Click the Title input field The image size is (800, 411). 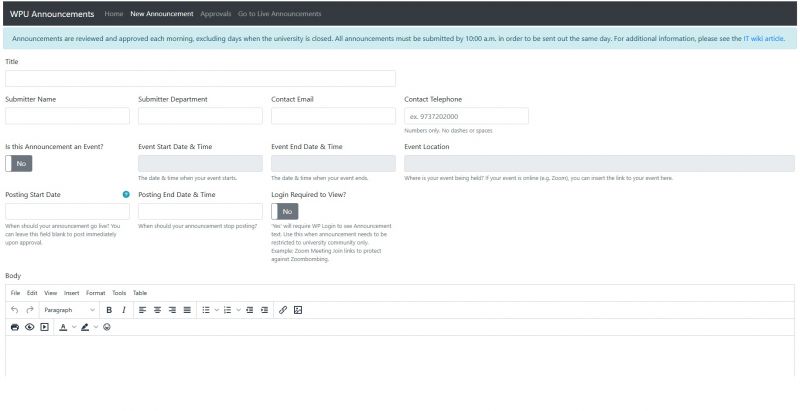200,78
